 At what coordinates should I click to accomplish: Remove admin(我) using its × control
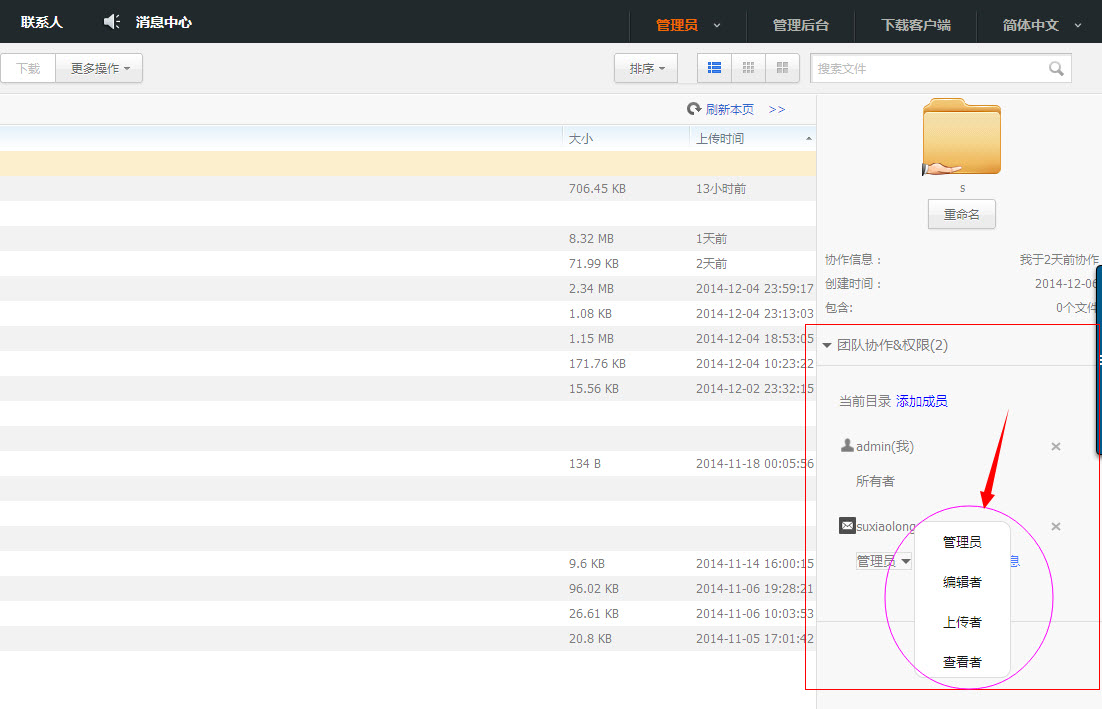(x=1055, y=447)
